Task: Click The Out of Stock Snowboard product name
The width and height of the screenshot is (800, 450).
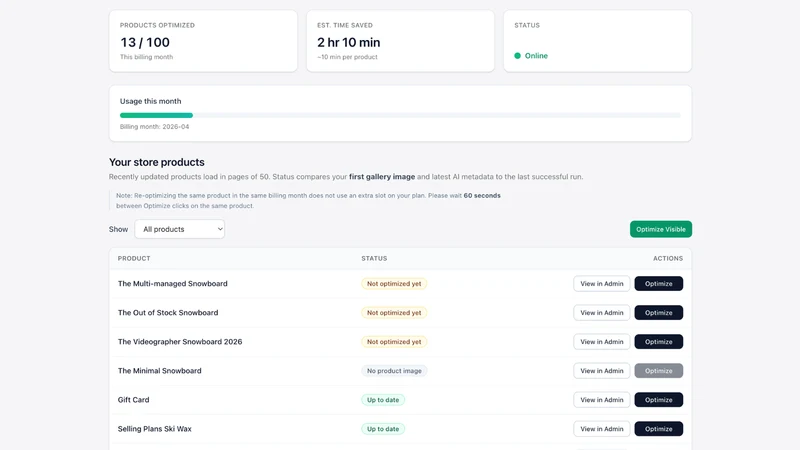Action: tap(168, 313)
